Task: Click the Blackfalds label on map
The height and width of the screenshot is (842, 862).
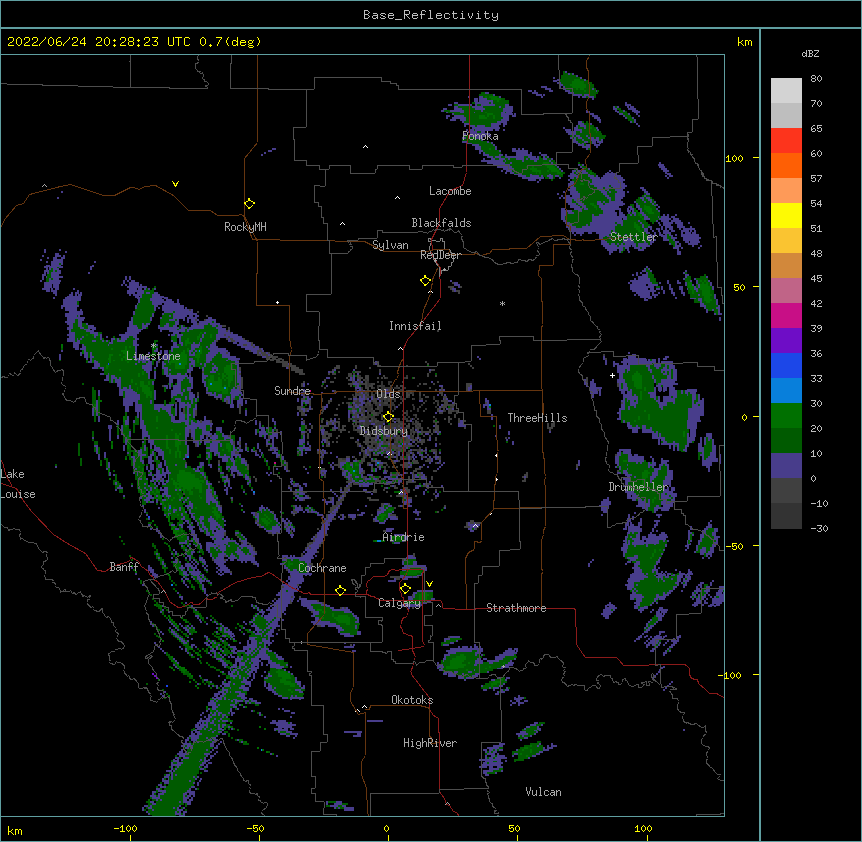Action: point(441,223)
